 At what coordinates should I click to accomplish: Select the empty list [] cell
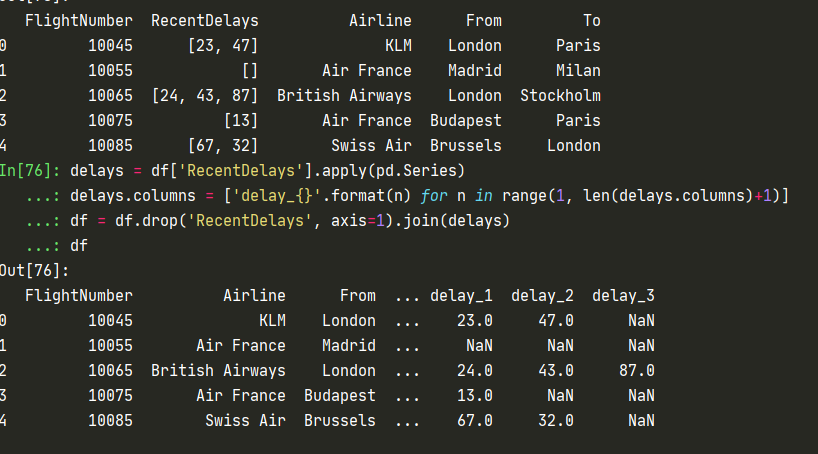pyautogui.click(x=249, y=70)
